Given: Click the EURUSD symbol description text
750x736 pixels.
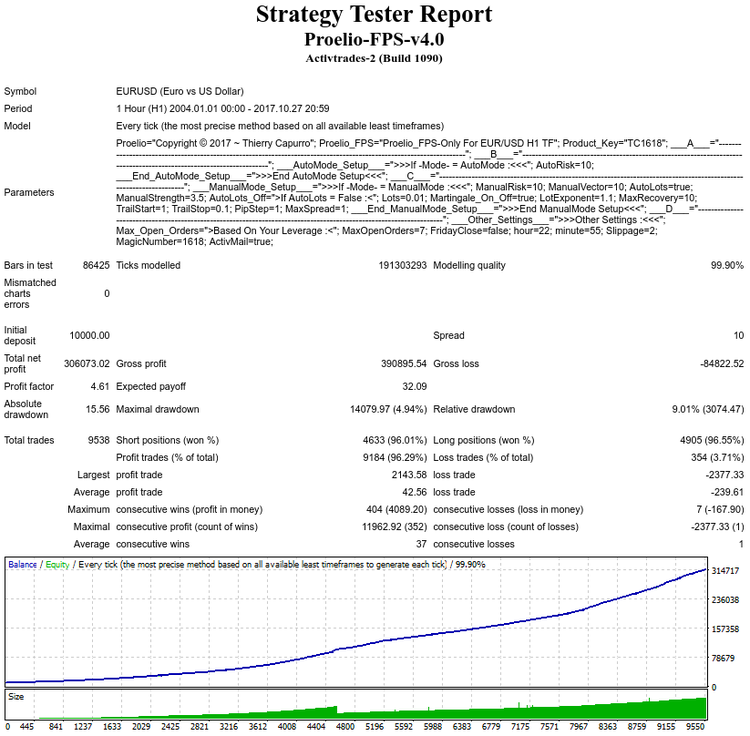Looking at the screenshot, I should click(180, 91).
